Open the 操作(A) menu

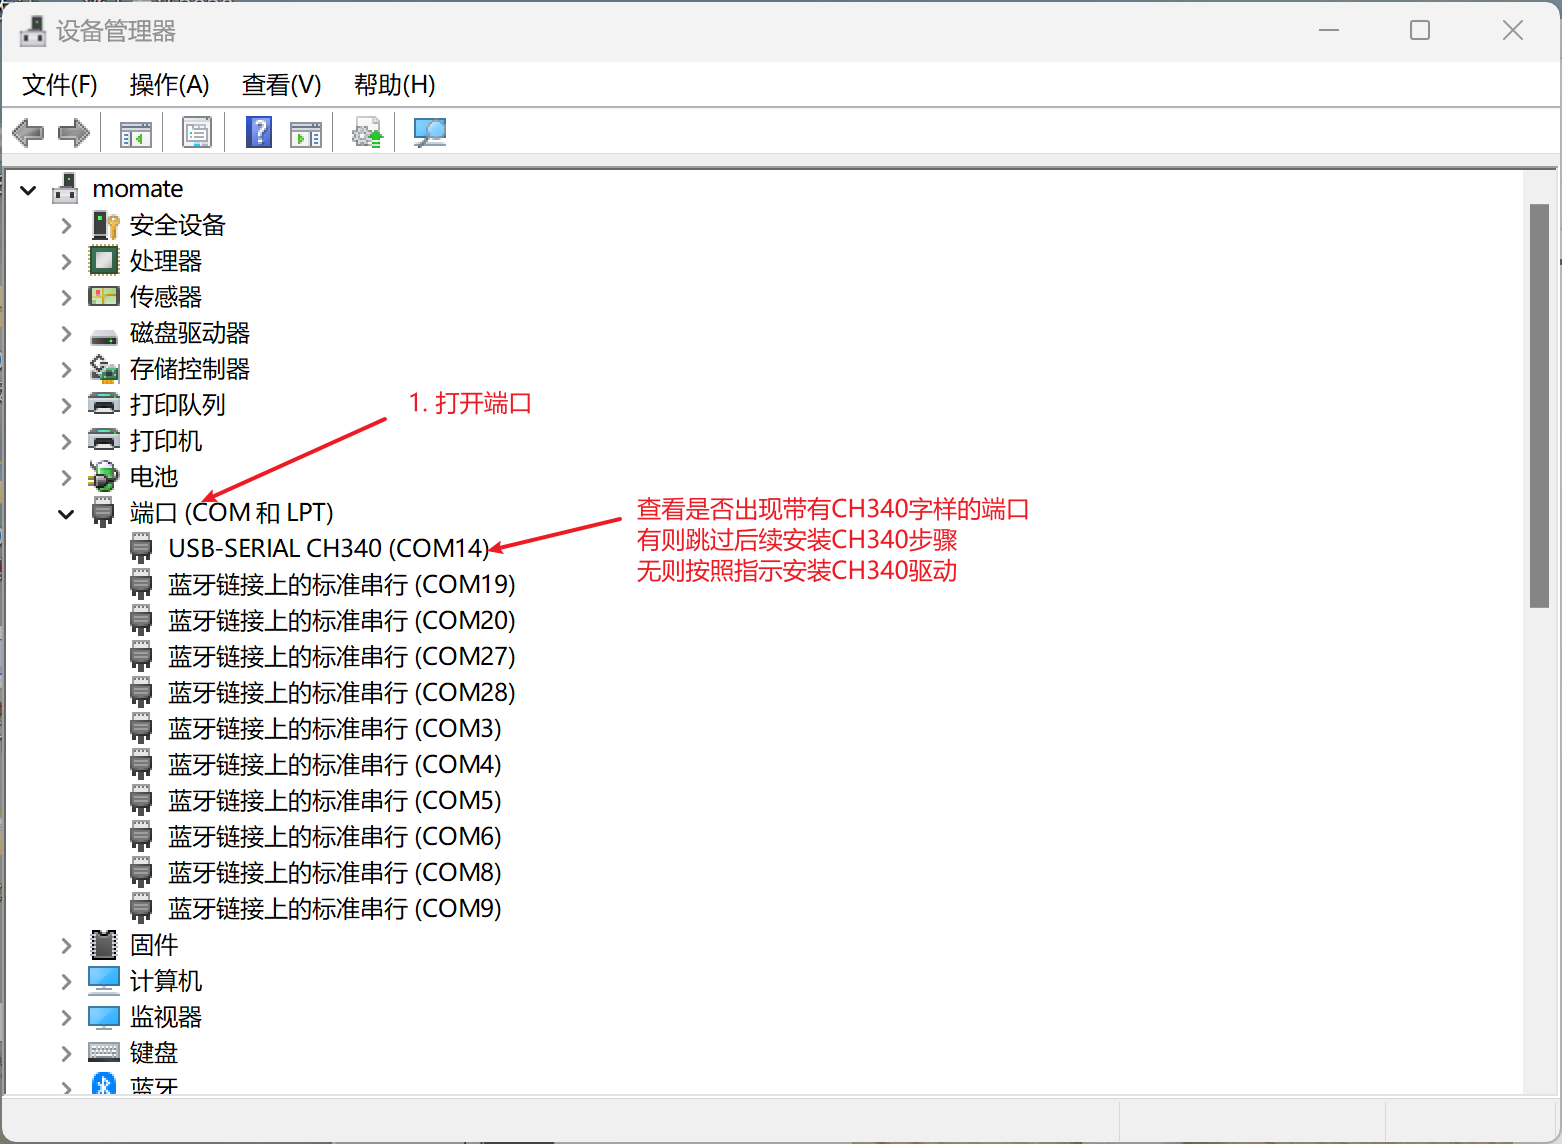(x=169, y=85)
